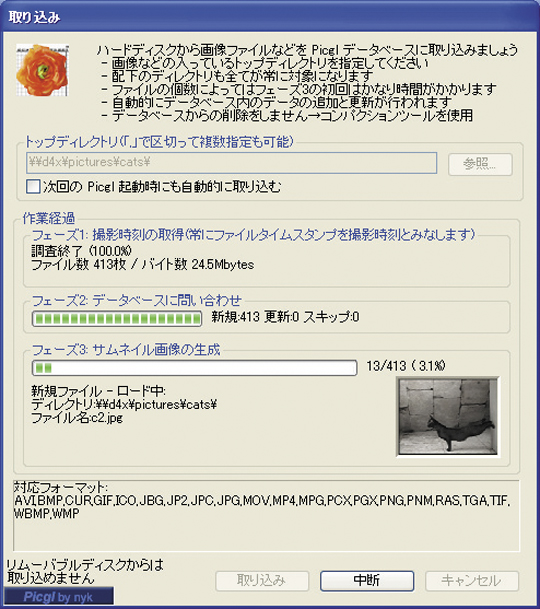Screen dimensions: 540x609
Task: Click the 取り込み window title bar
Action: pyautogui.click(x=270, y=17)
